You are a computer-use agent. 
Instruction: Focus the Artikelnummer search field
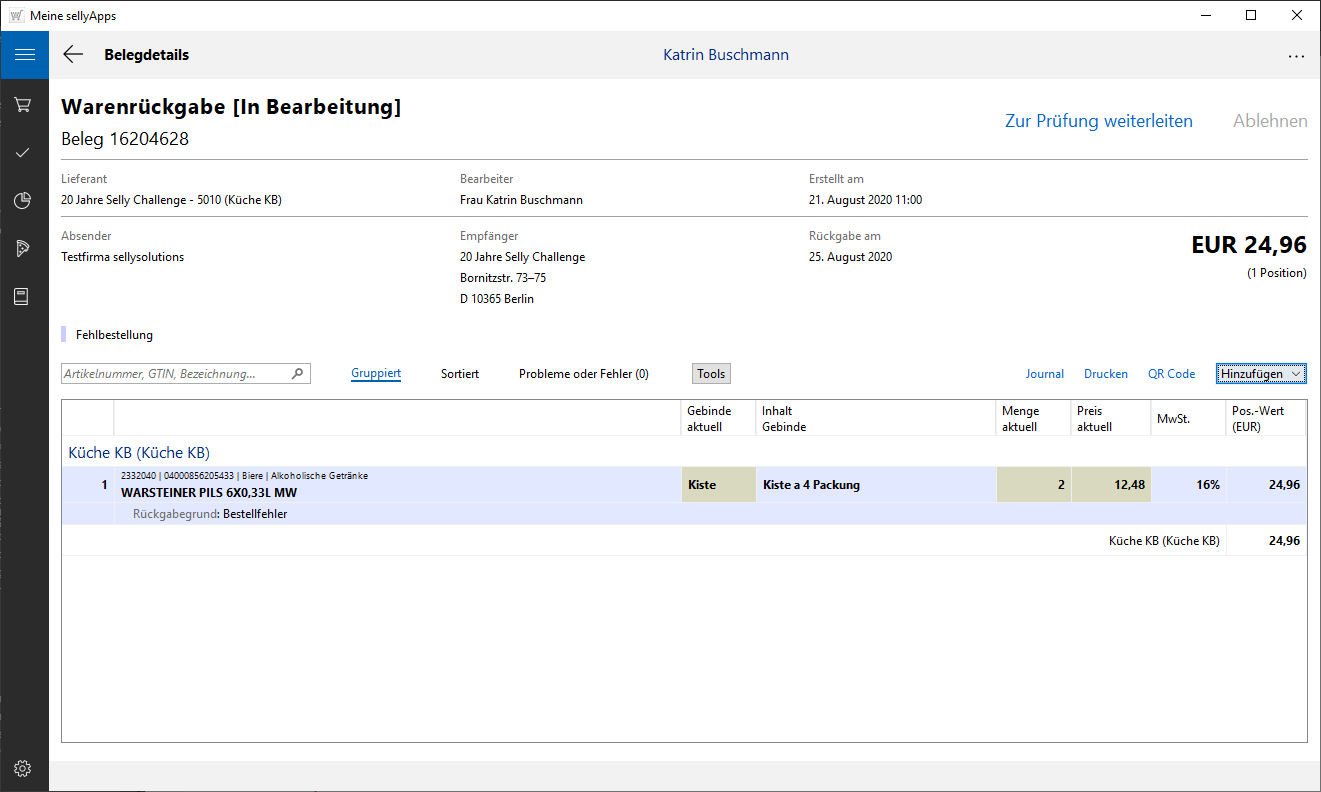coord(175,374)
